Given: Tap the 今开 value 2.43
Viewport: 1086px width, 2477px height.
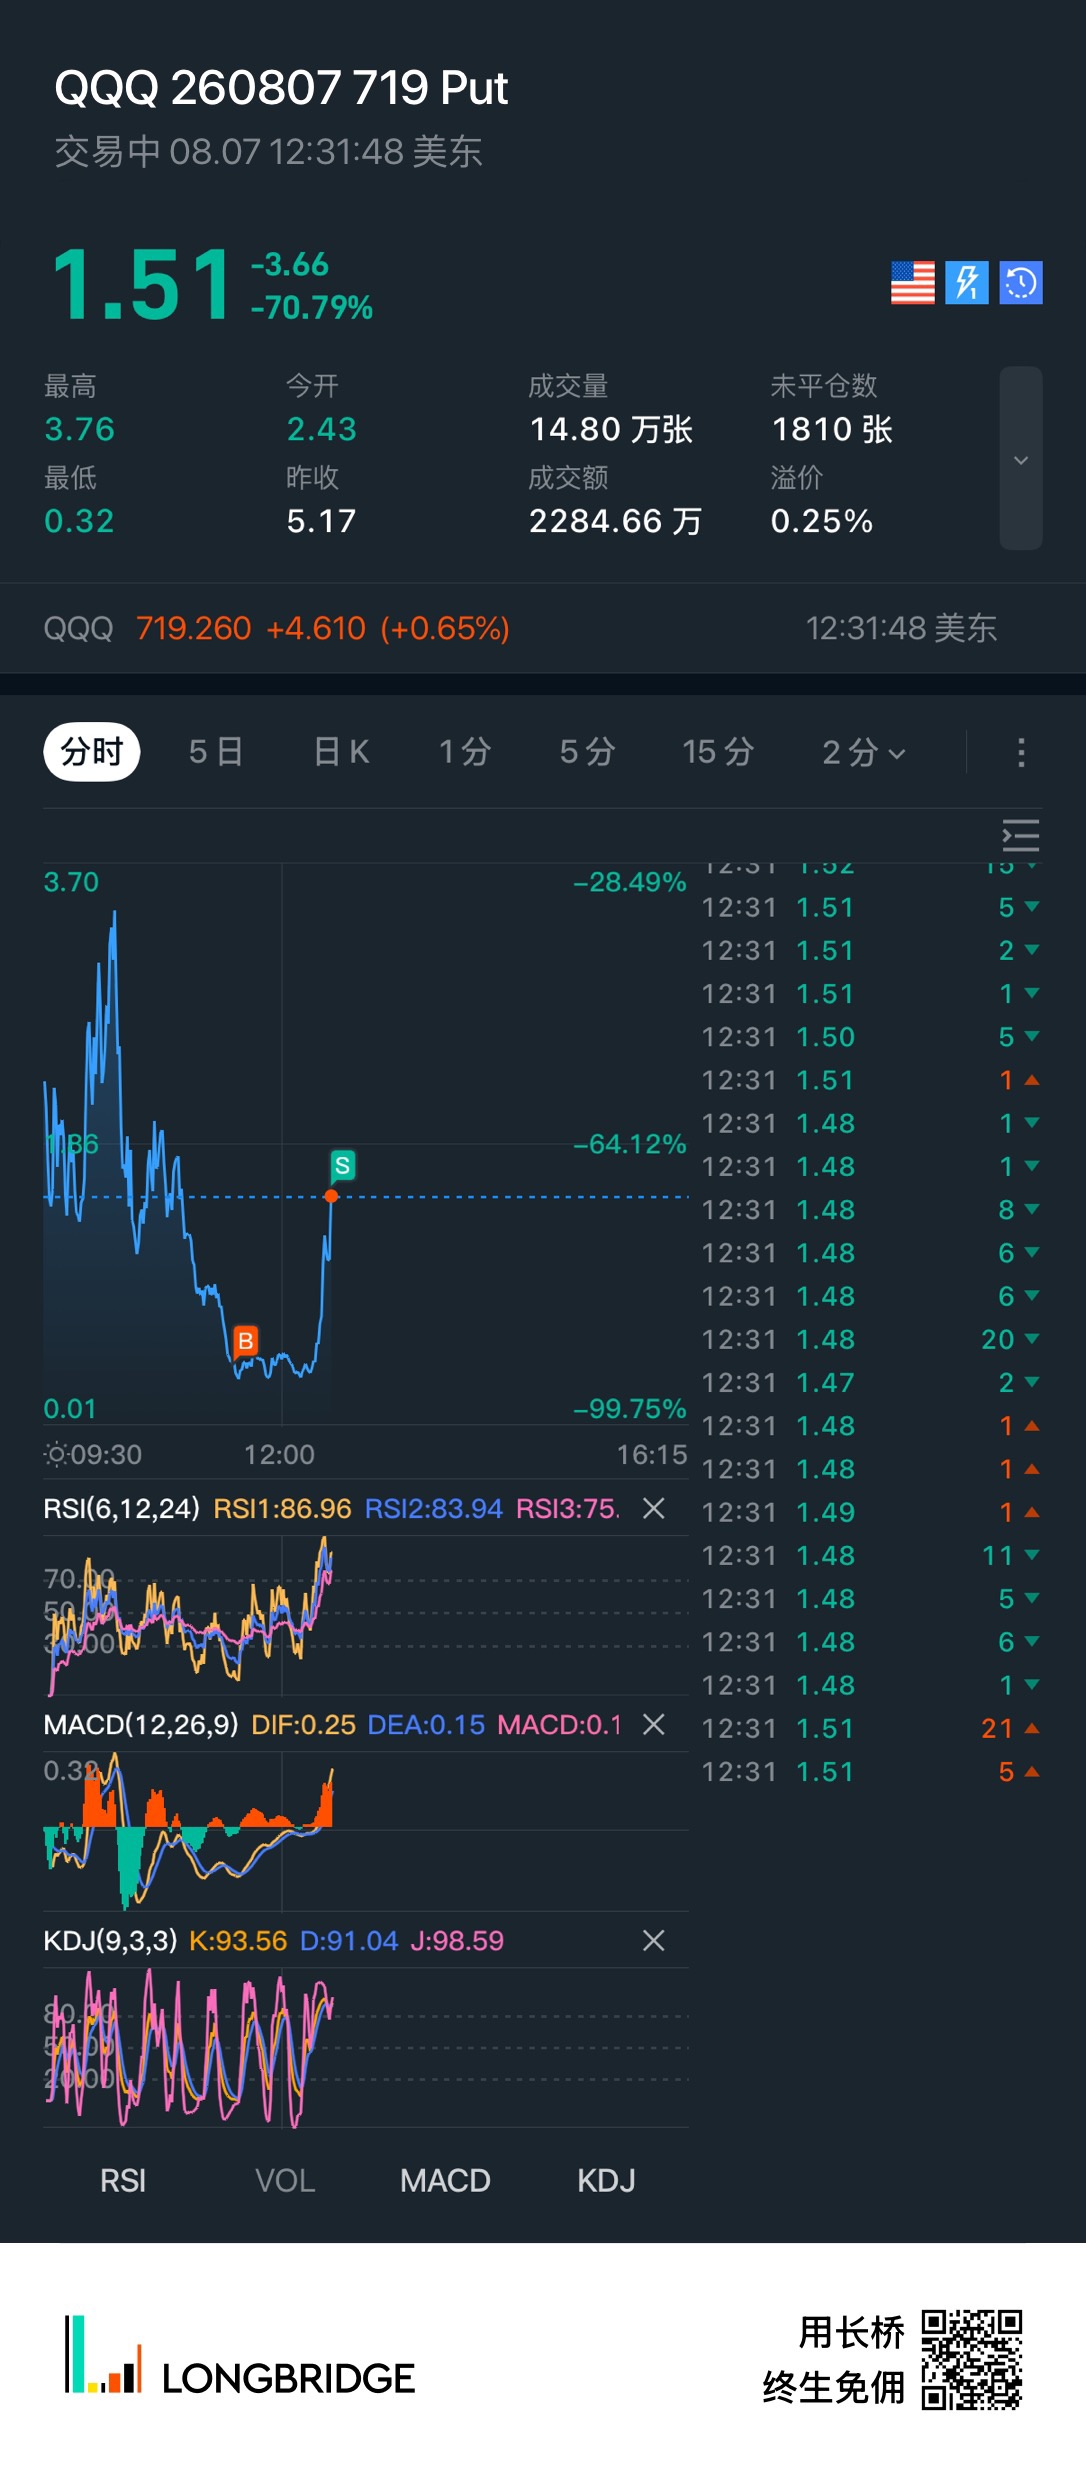Looking at the screenshot, I should [x=321, y=429].
